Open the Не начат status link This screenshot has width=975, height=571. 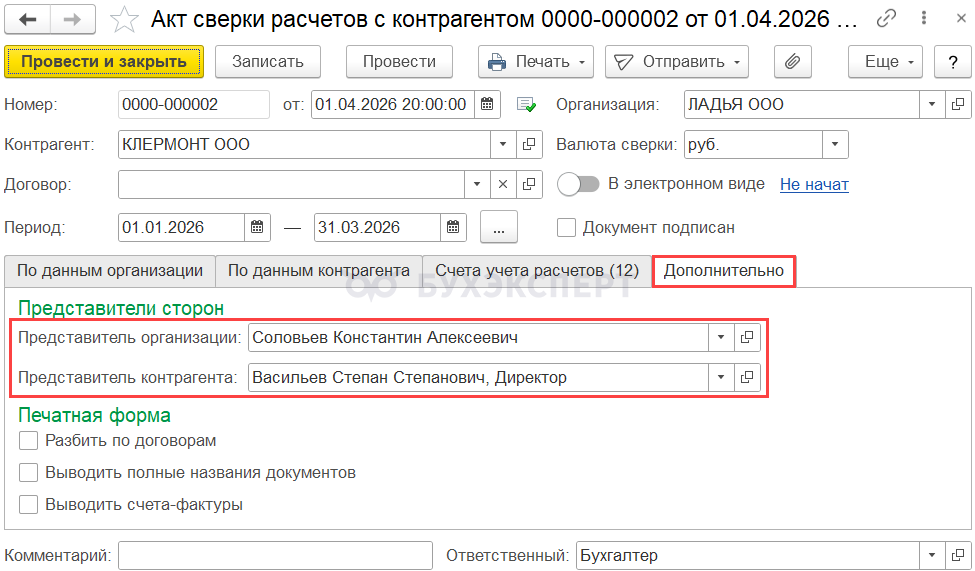coord(814,185)
